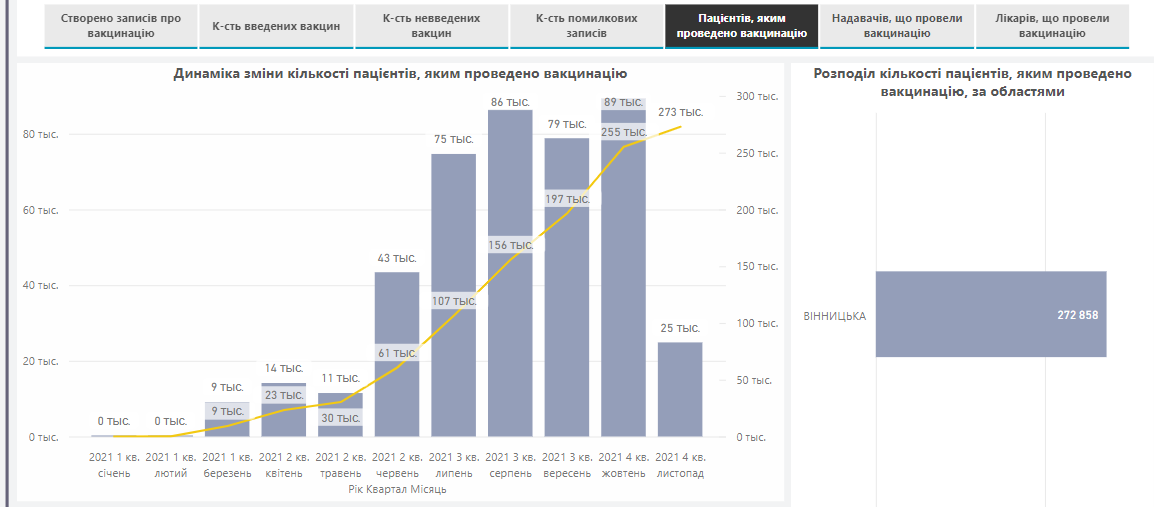
Task: Click active 'Пацієнтів, яким проведено вакцинацію' tab
Action: [741, 26]
